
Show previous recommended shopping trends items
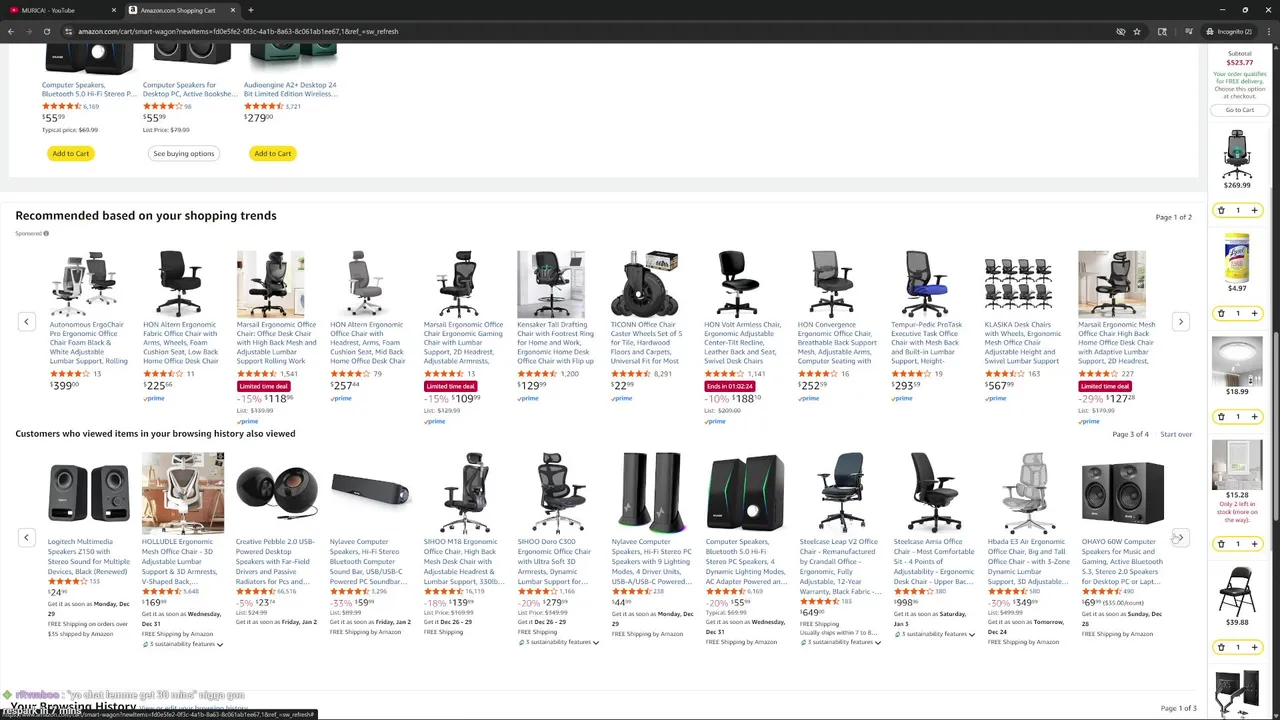(x=27, y=321)
